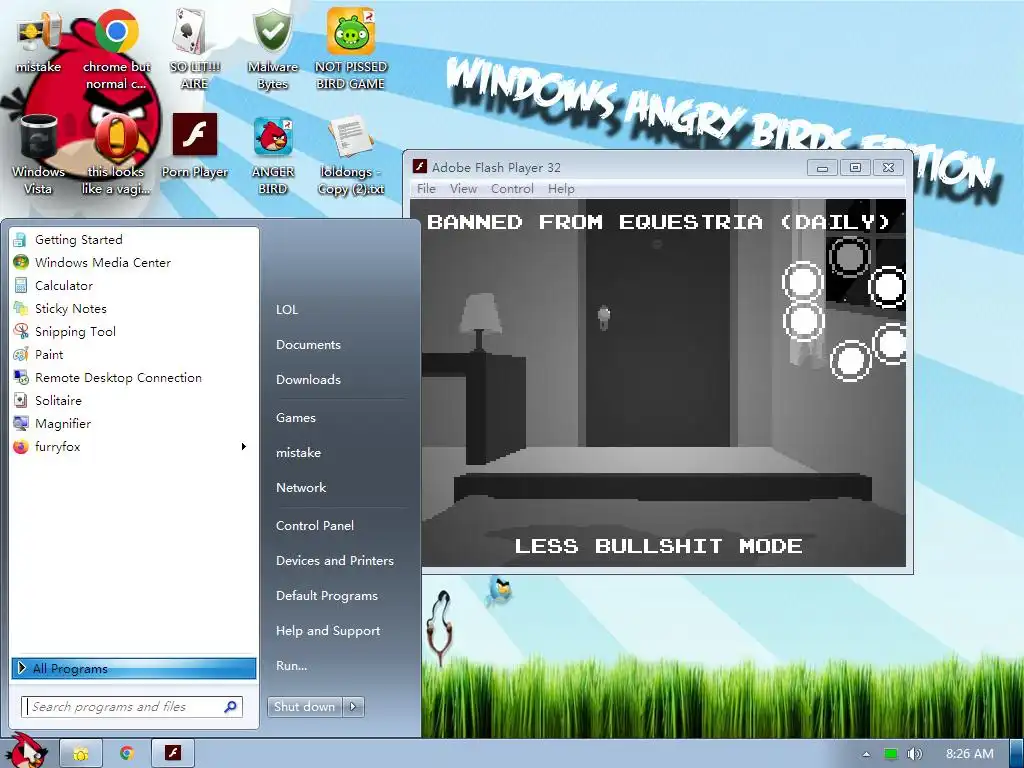This screenshot has width=1024, height=768.
Task: Click the Shut down button
Action: pos(304,707)
